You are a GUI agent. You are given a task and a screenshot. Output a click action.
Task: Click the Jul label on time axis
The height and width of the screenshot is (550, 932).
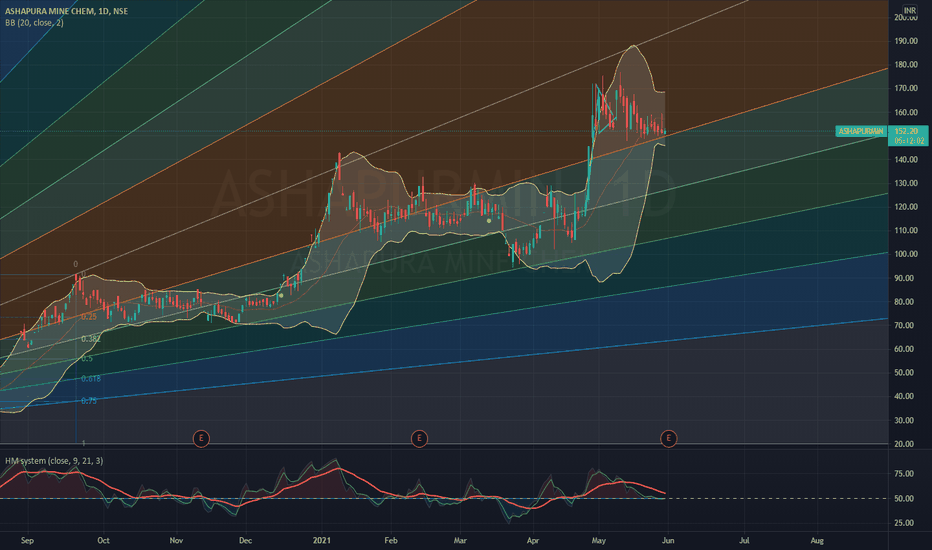744,540
